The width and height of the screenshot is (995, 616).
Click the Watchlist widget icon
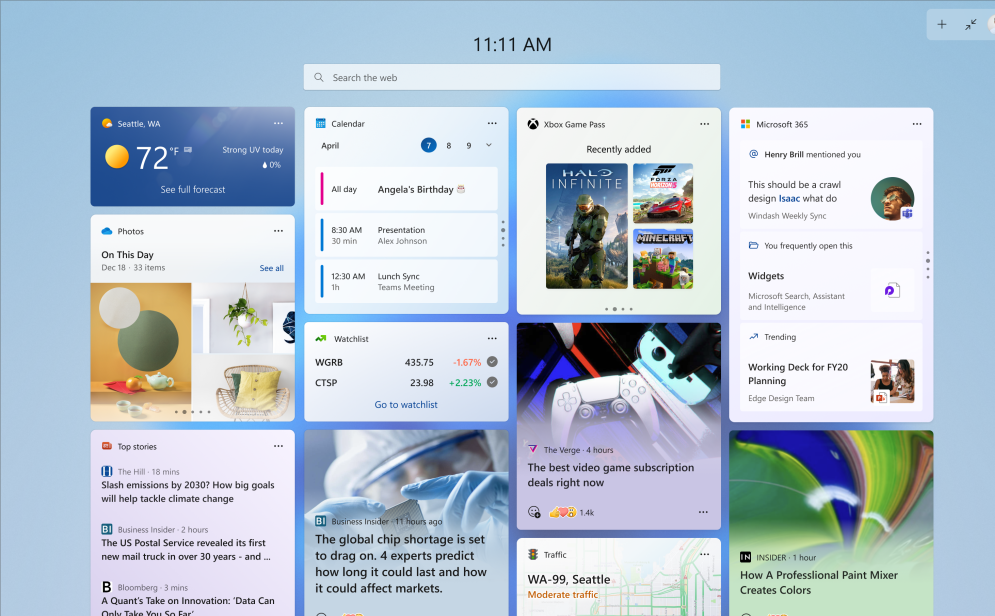tap(320, 338)
